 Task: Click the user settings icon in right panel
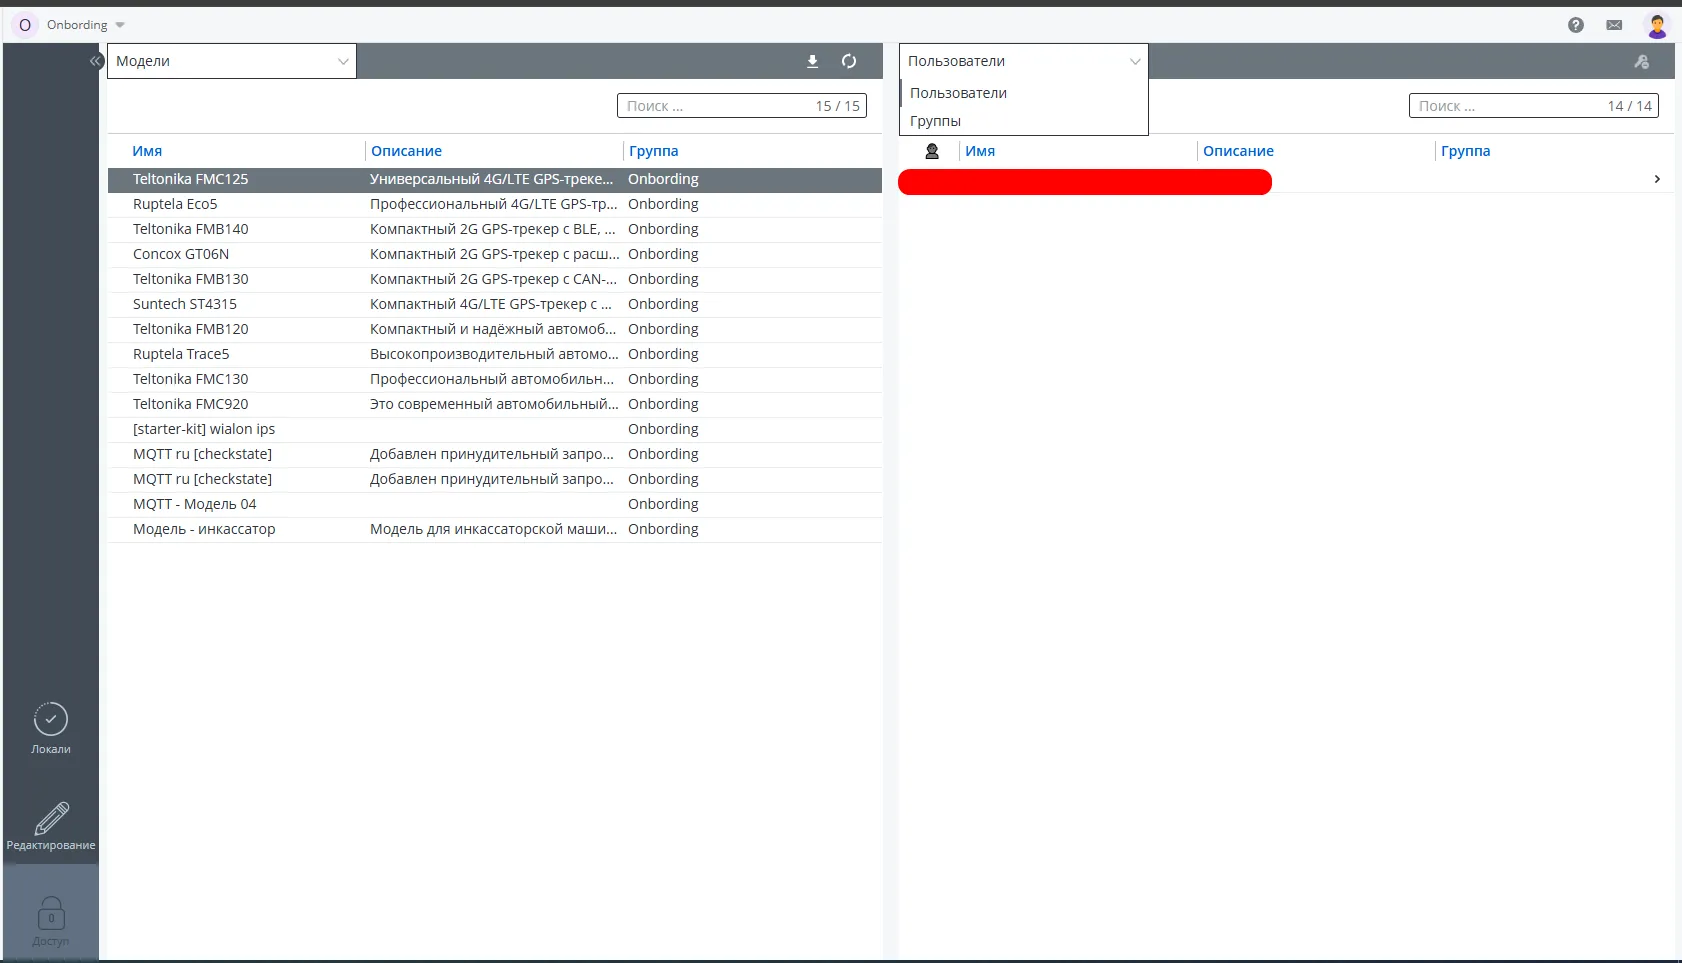click(x=1641, y=61)
